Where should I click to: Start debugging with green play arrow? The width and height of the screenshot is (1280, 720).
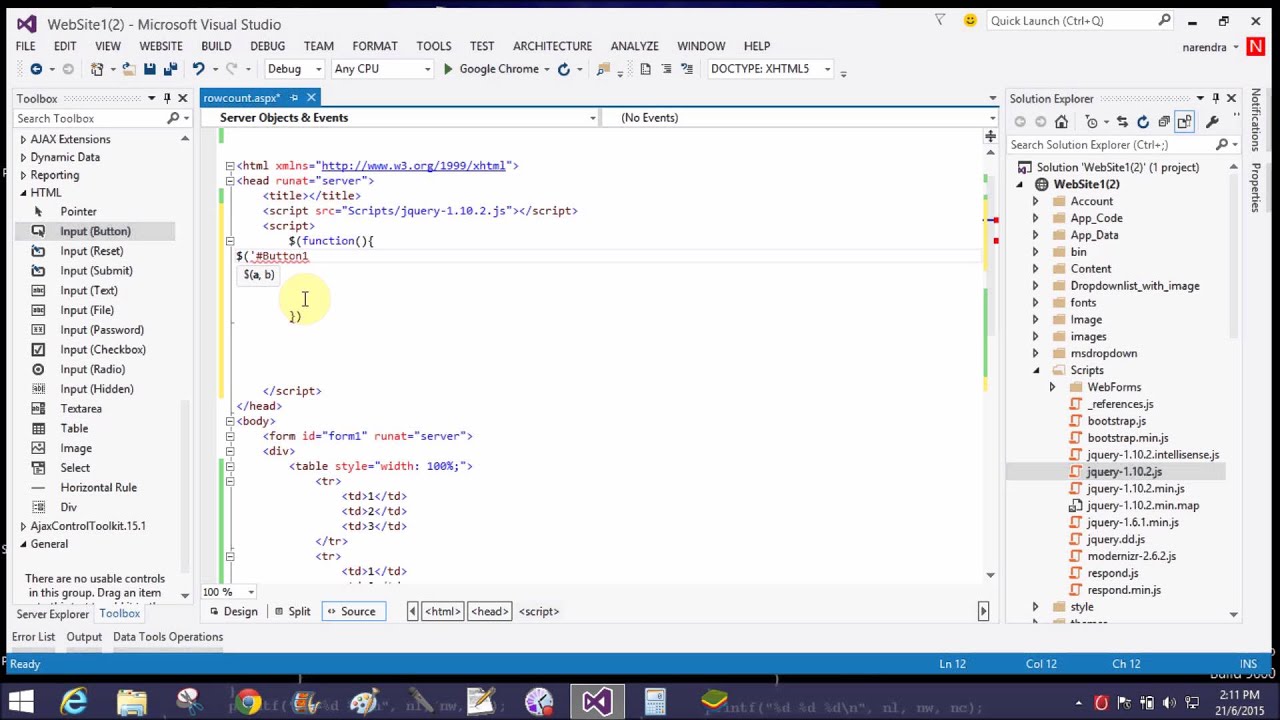448,69
